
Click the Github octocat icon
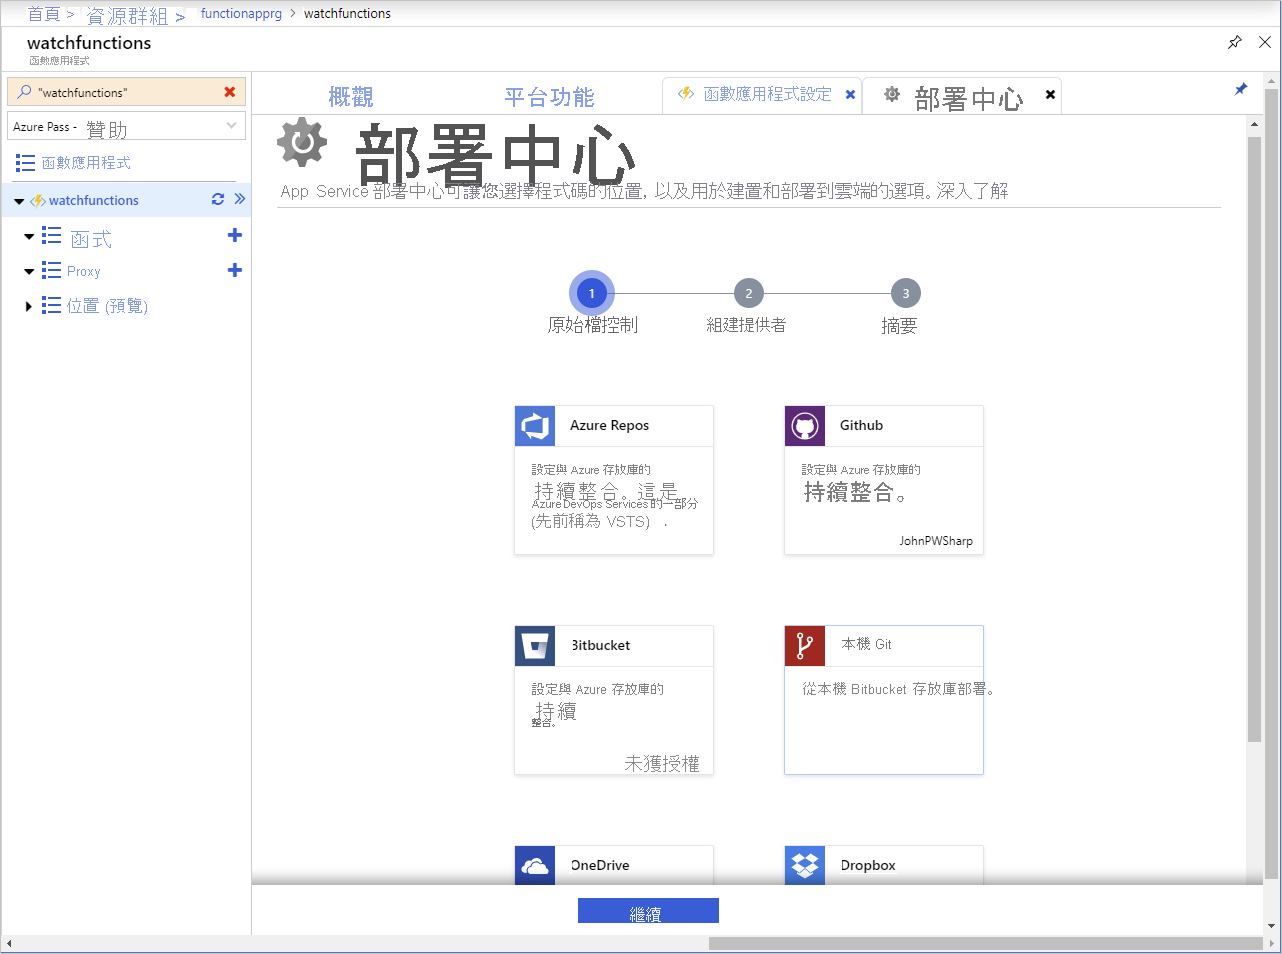point(805,426)
